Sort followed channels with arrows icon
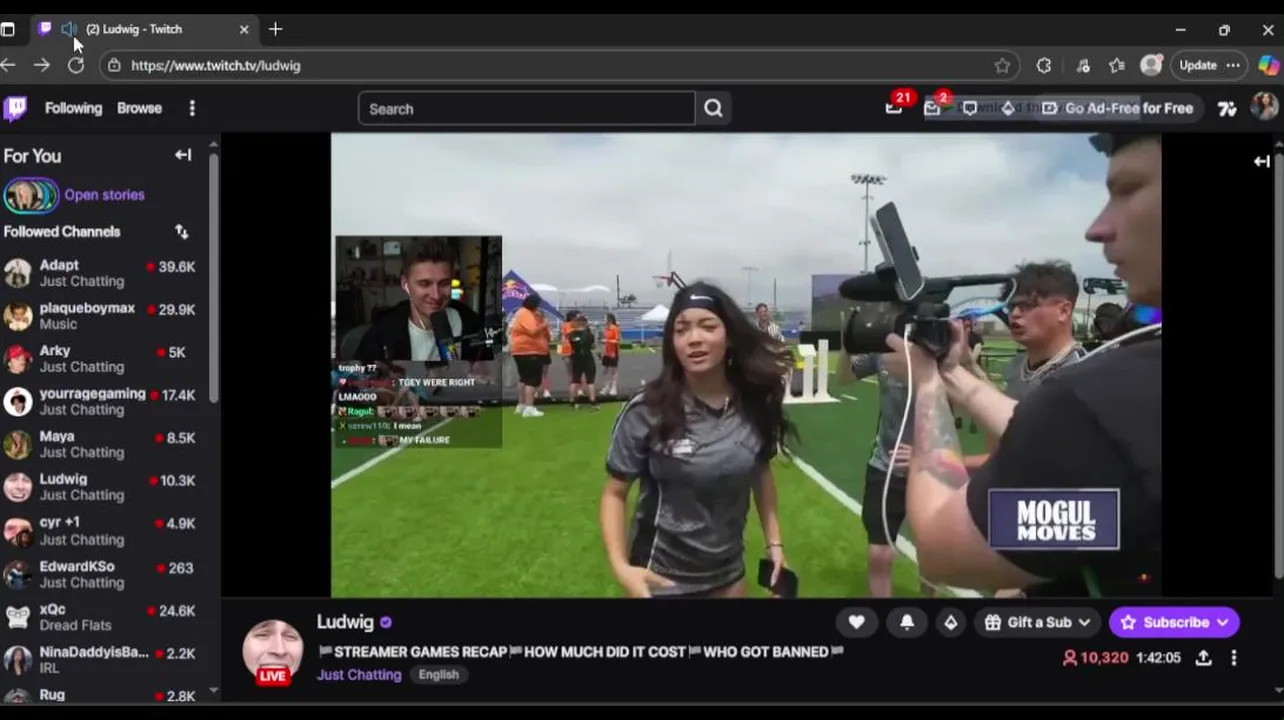This screenshot has width=1284, height=720. tap(181, 231)
